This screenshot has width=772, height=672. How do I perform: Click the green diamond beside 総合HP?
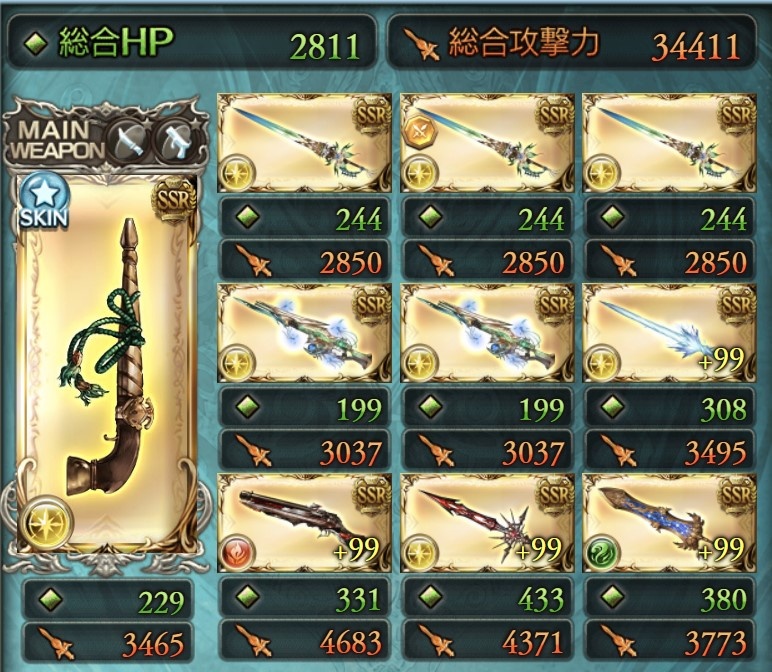37,43
